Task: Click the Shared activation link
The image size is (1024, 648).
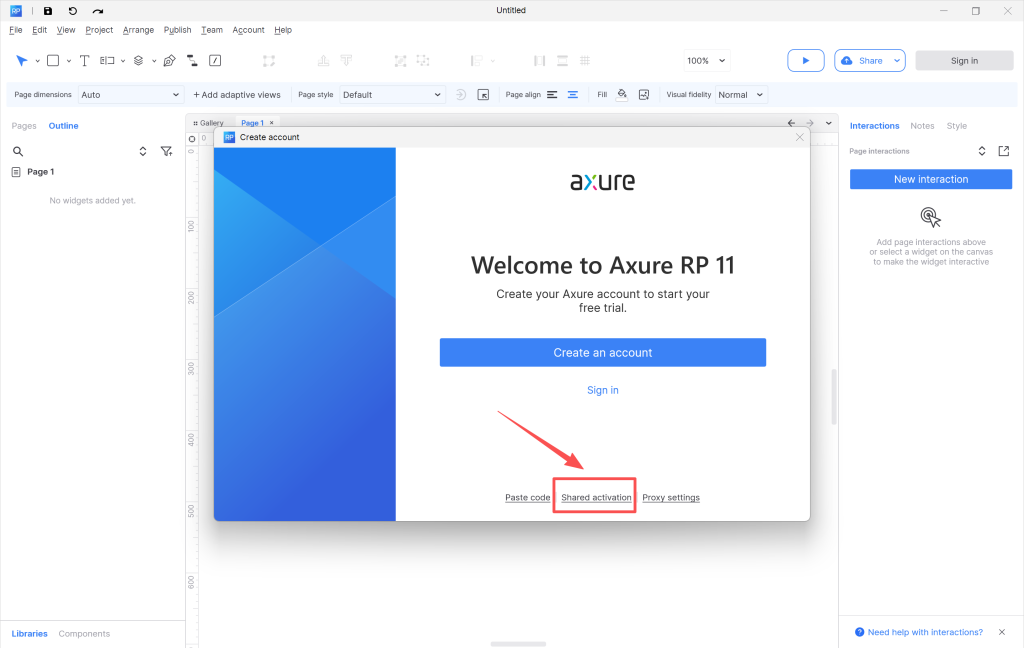Action: [596, 498]
